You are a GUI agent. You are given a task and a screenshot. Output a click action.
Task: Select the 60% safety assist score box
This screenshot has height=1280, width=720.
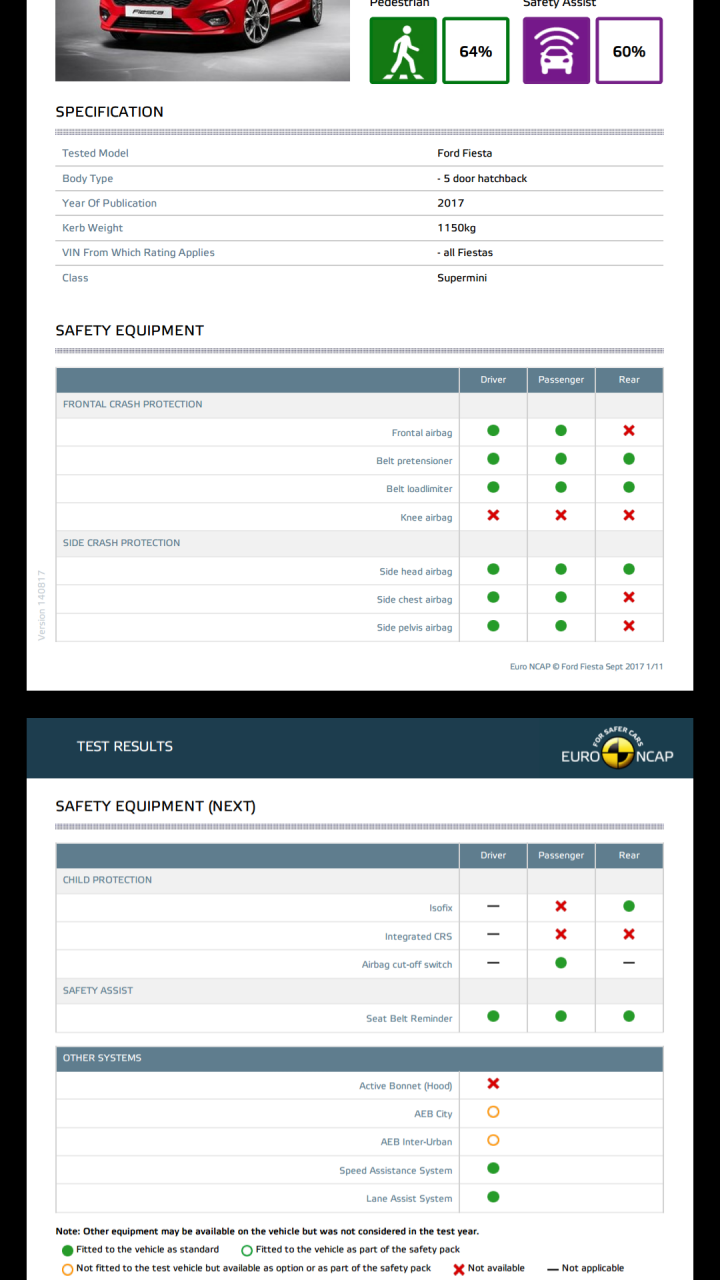coord(629,50)
